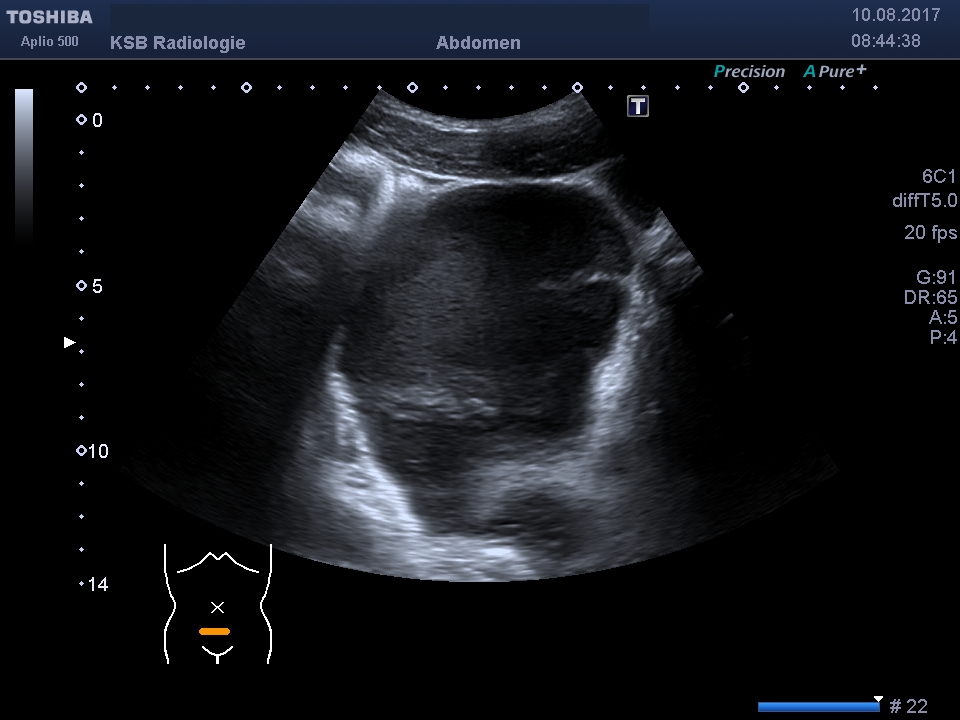Click the date 10.08.2017

tap(896, 15)
